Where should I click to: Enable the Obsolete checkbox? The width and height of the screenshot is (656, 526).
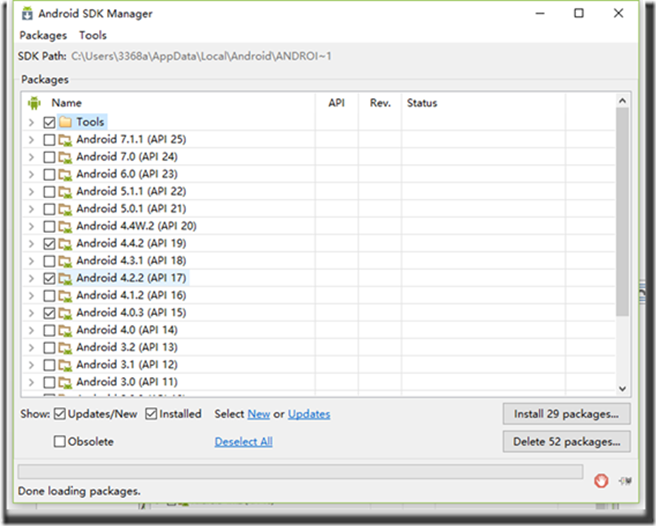(x=60, y=441)
